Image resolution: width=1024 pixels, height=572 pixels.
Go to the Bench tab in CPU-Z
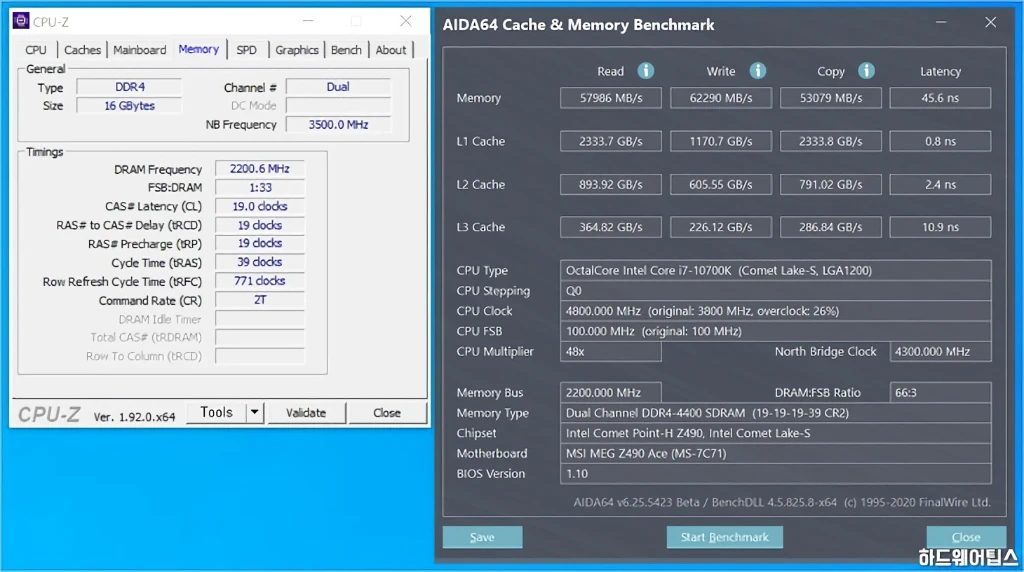(x=346, y=50)
